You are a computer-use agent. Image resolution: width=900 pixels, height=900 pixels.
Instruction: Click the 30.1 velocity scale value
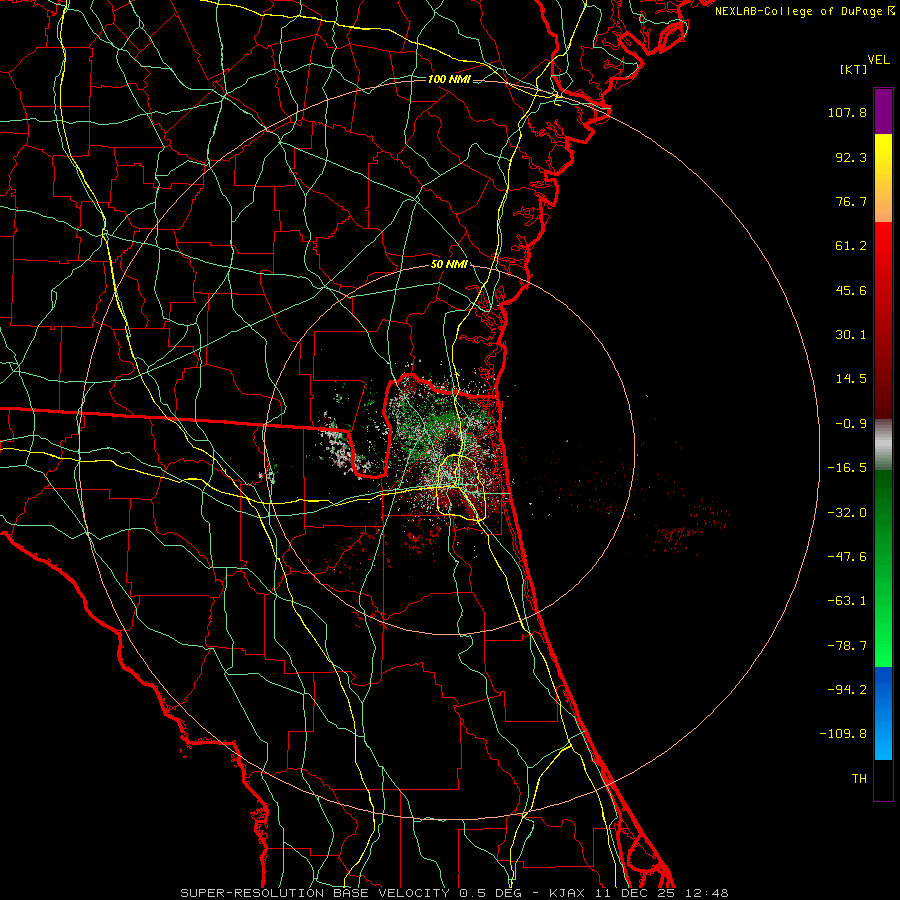851,335
